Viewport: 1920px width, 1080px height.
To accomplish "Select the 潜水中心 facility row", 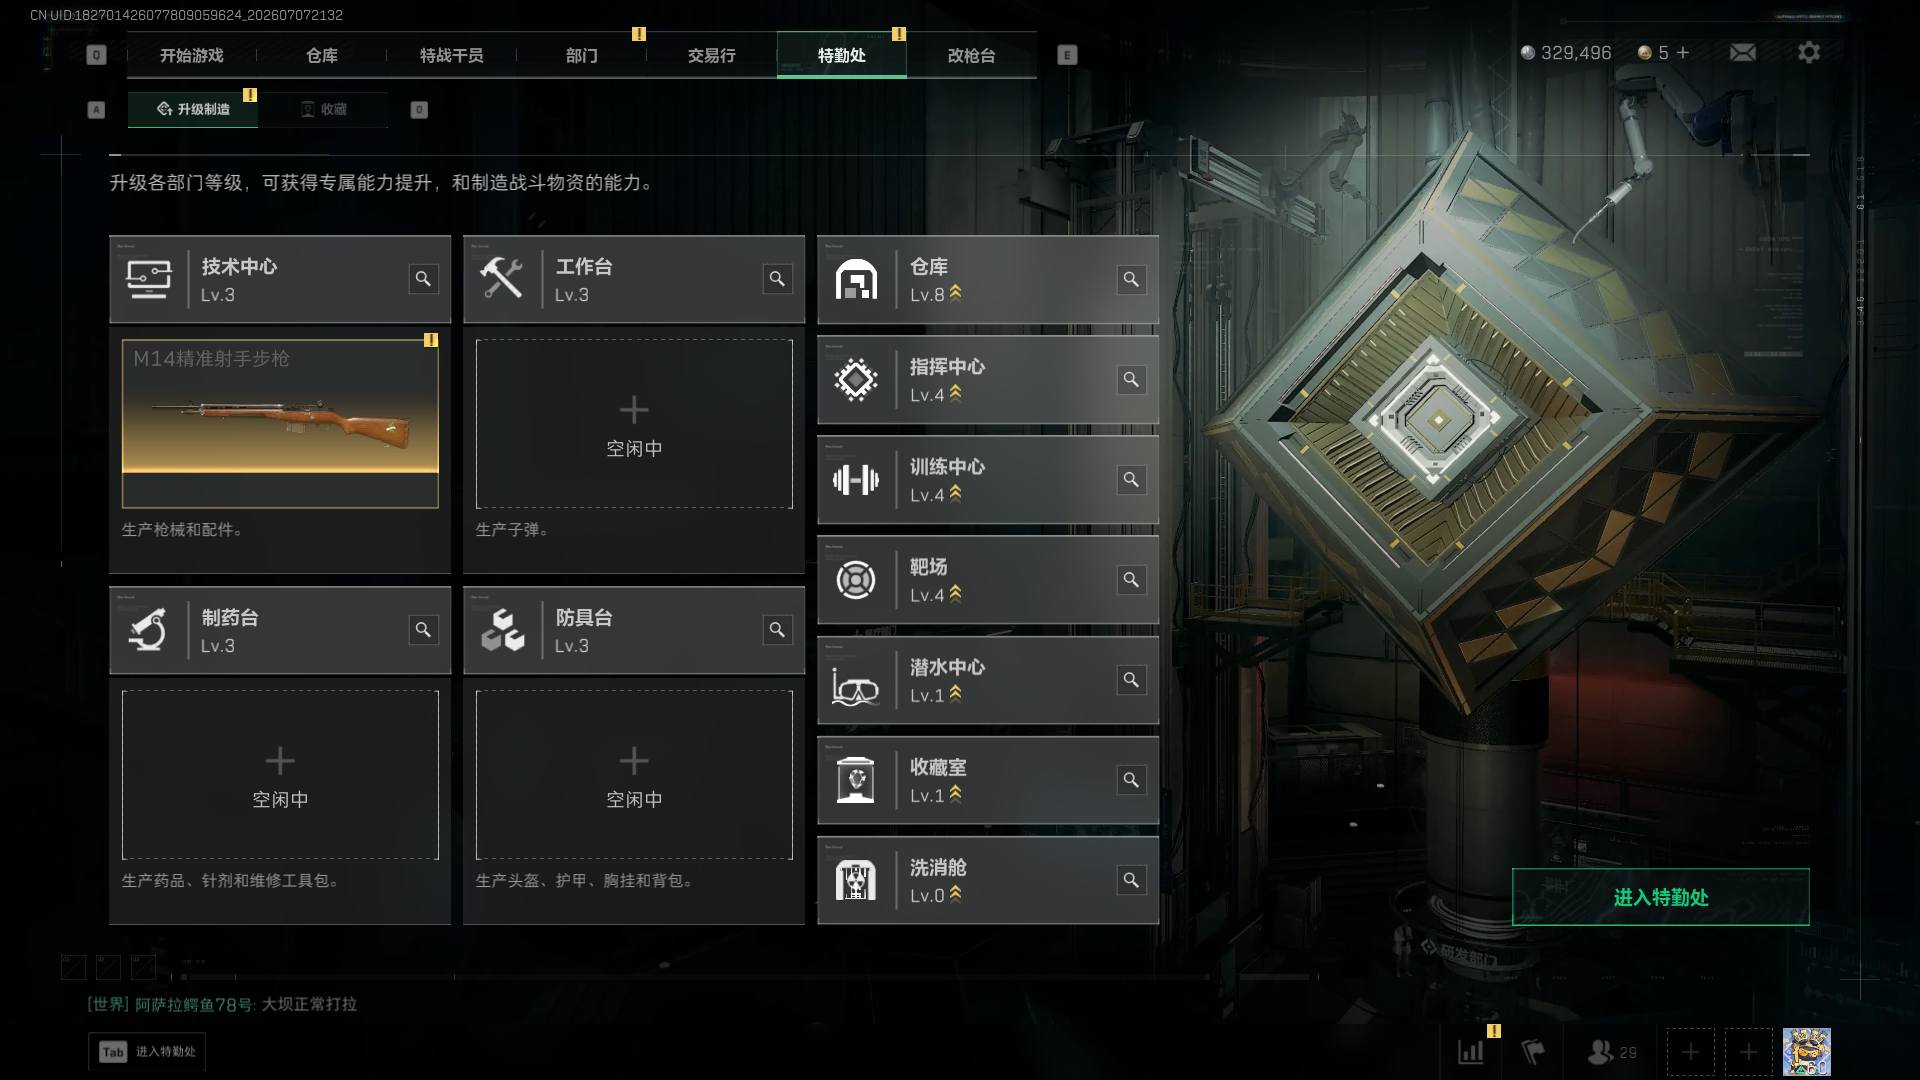I will [x=988, y=680].
